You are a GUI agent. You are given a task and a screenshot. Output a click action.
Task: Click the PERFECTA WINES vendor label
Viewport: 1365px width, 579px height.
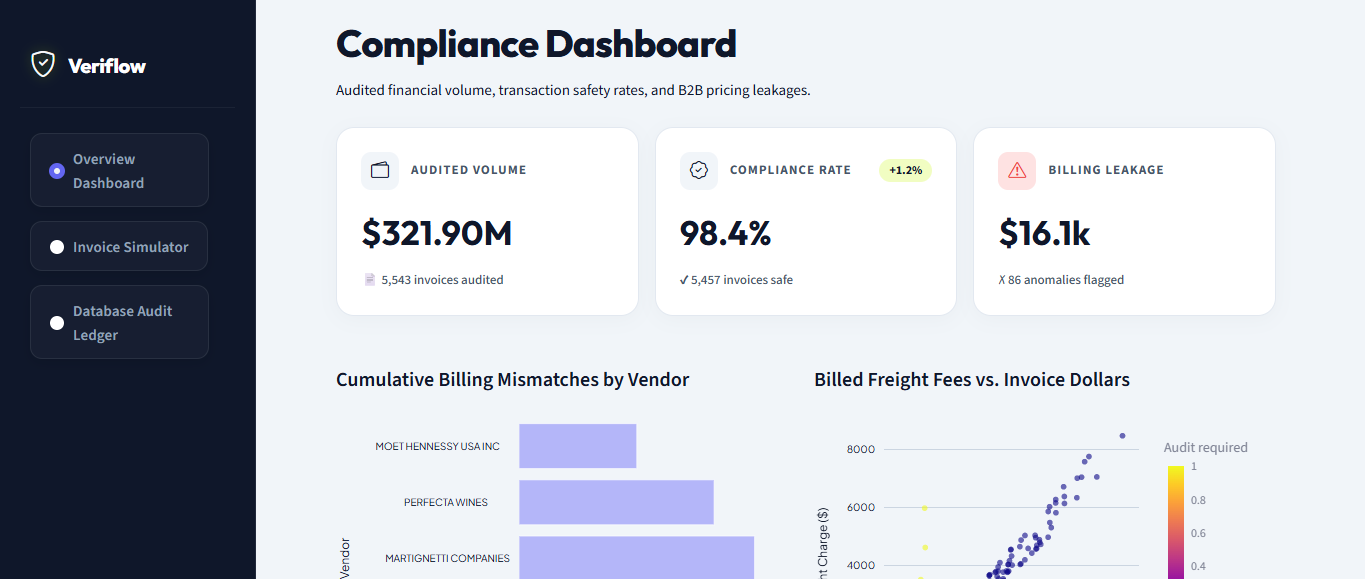tap(446, 502)
